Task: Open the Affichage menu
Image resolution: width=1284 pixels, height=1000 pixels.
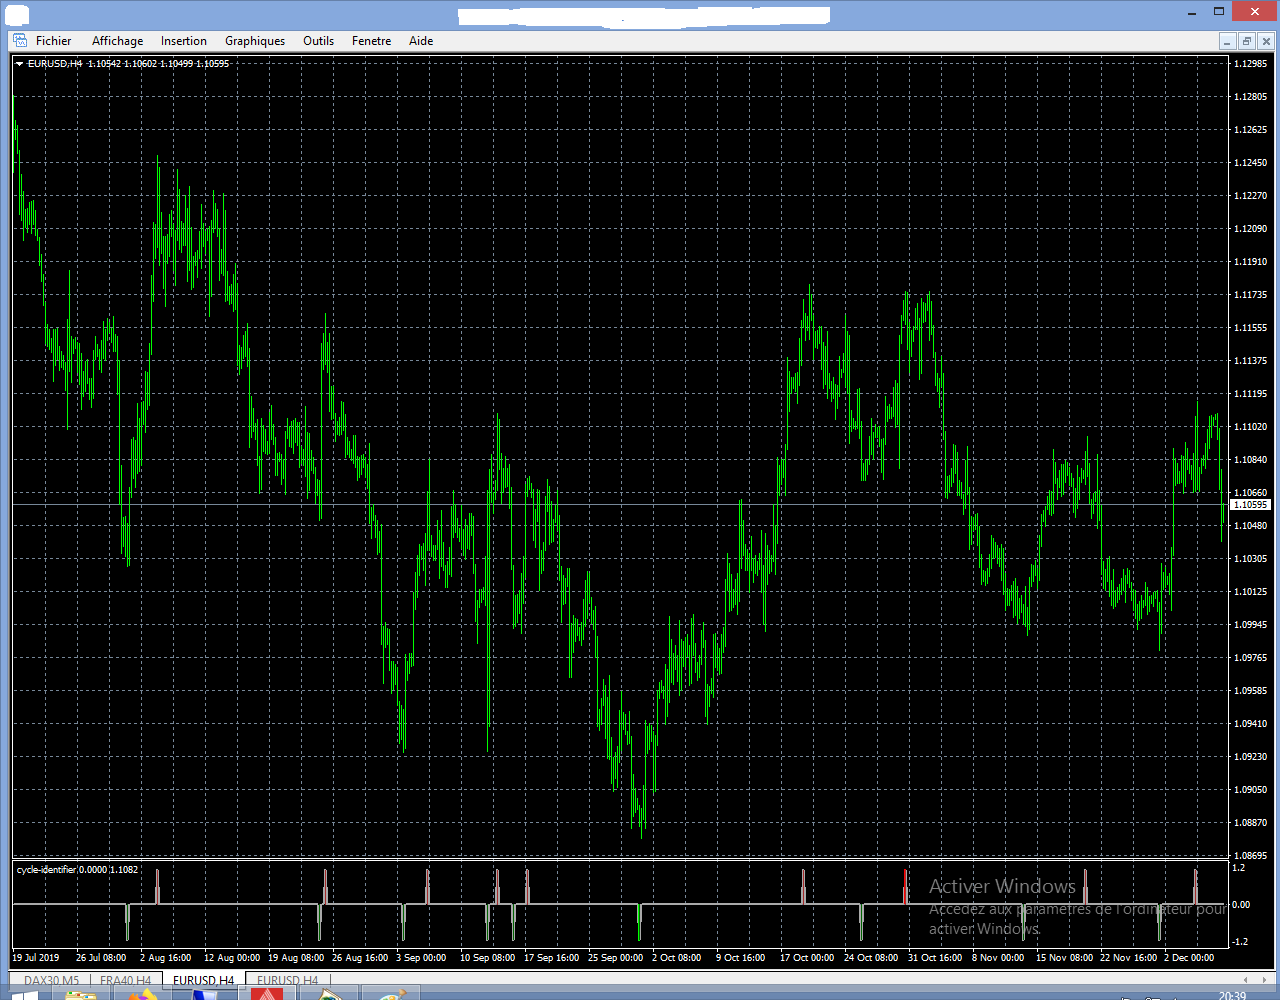Action: 117,41
